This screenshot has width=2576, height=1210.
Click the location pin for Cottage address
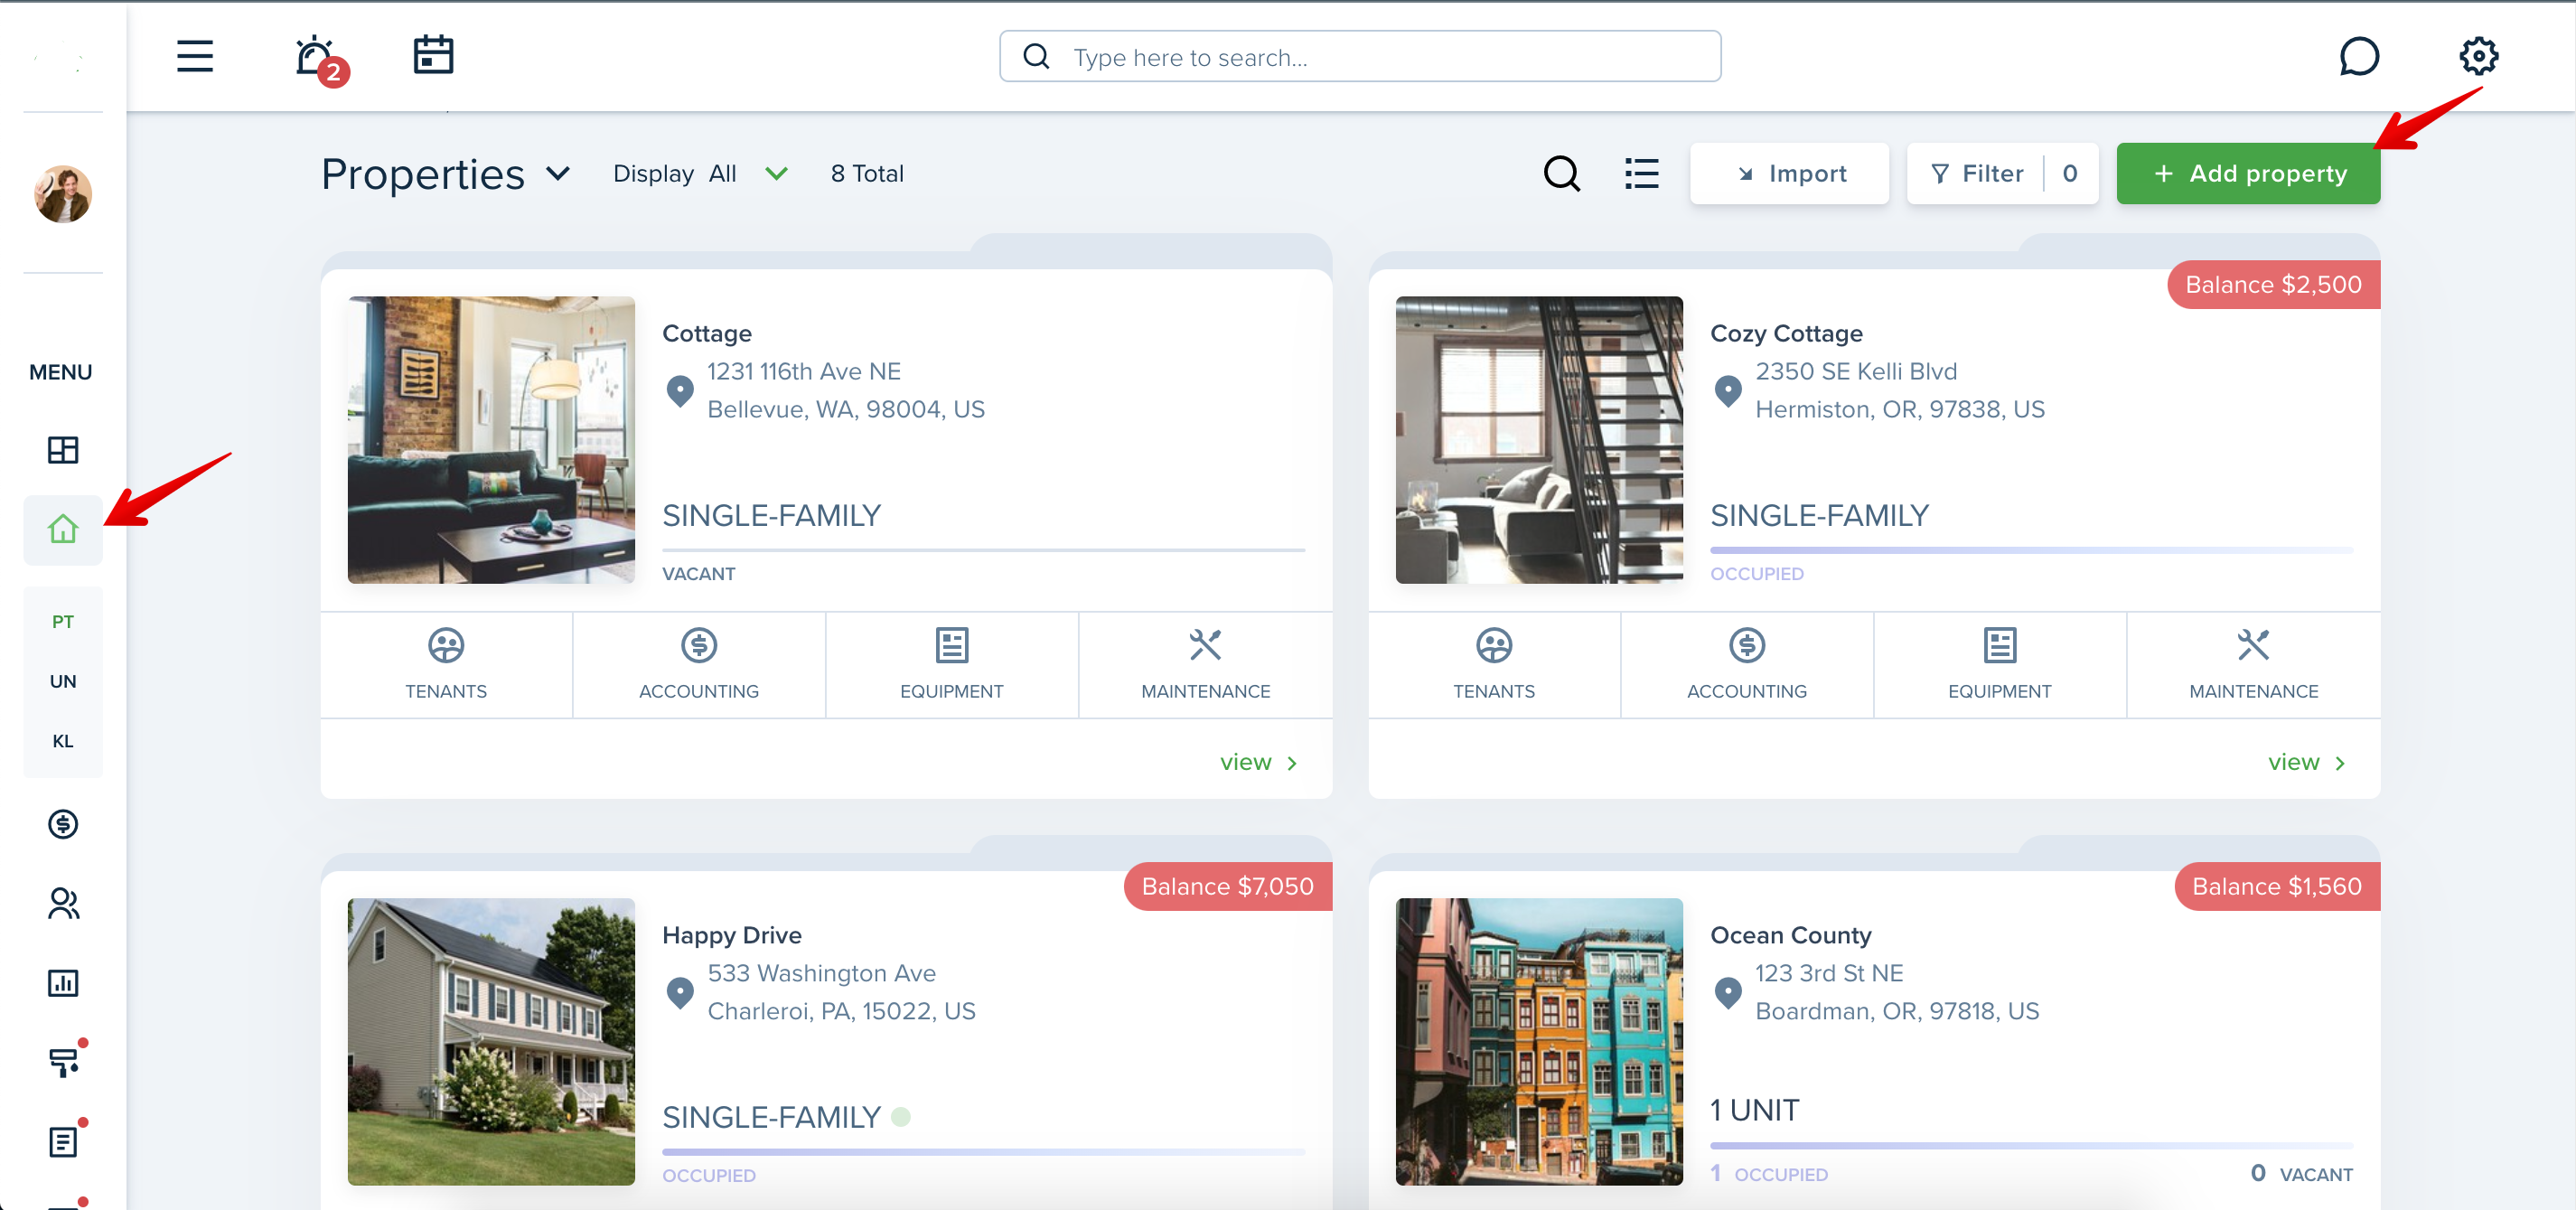680,391
